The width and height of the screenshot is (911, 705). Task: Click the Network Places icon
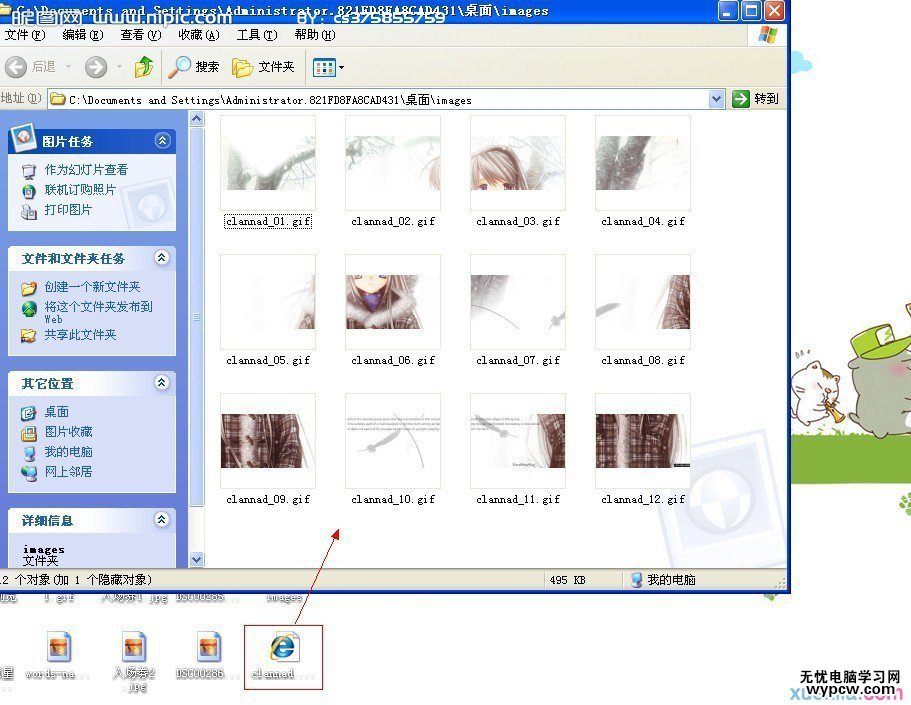click(x=28, y=473)
